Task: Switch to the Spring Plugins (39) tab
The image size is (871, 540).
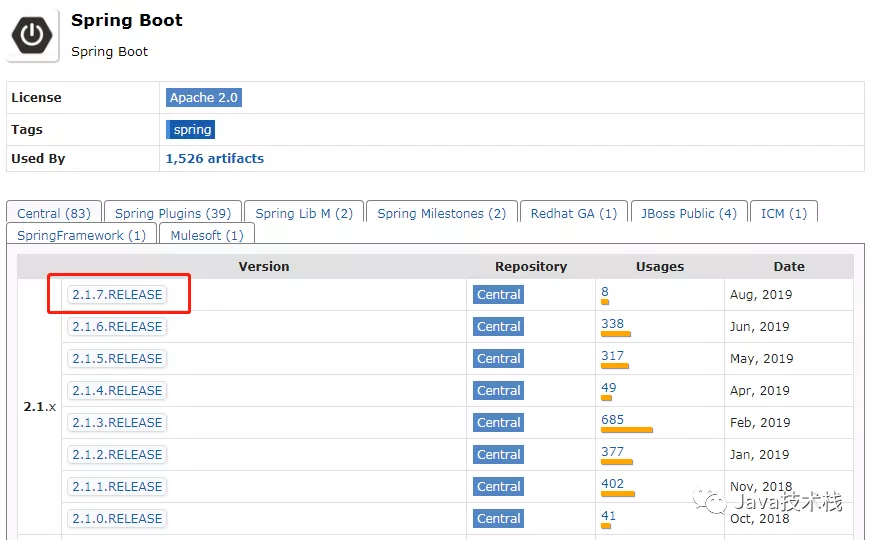Action: pos(173,213)
